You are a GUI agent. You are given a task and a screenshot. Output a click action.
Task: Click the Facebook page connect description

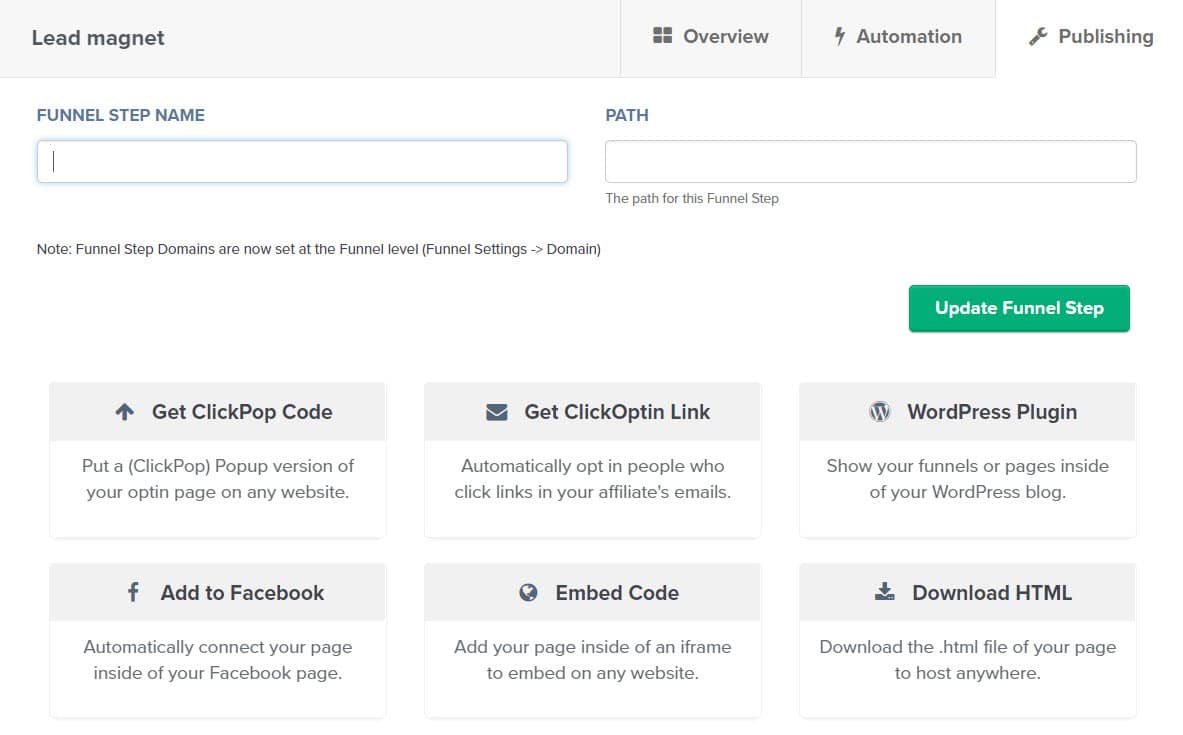[x=218, y=660]
